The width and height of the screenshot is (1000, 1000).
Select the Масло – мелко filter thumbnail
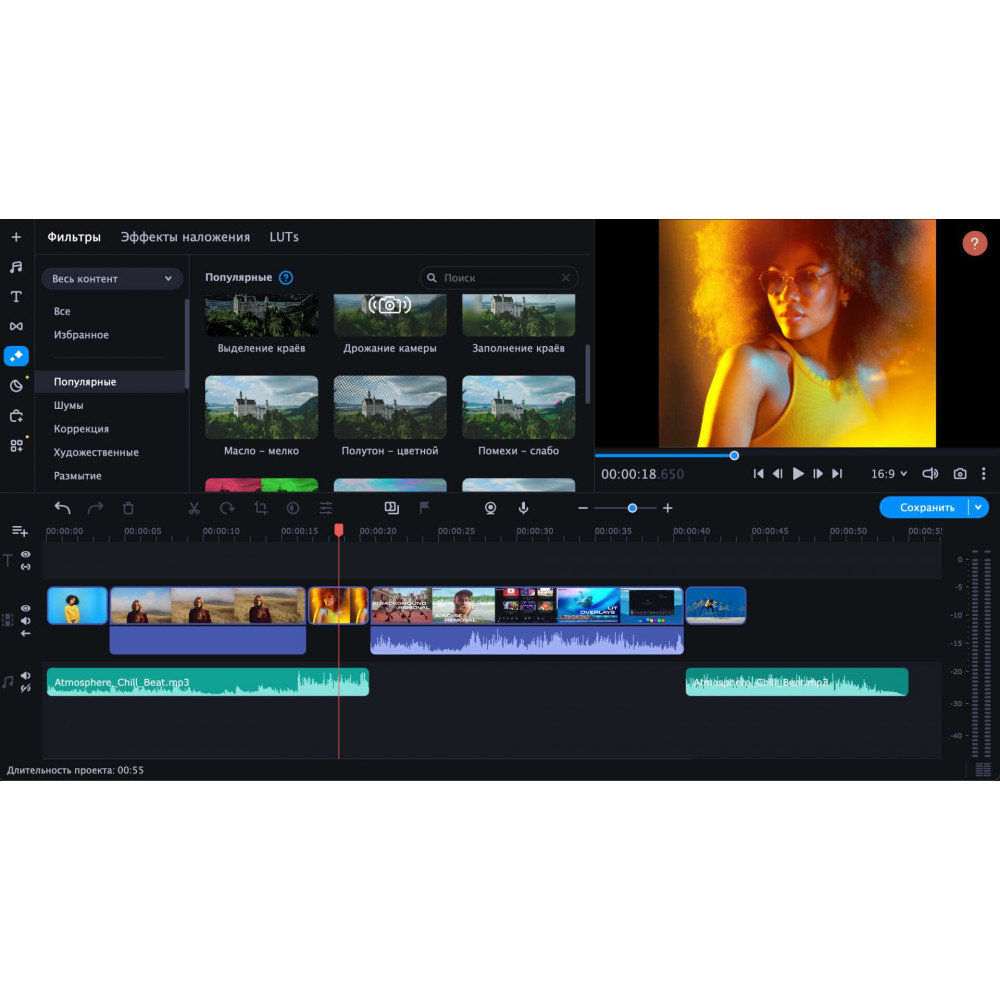tap(261, 407)
